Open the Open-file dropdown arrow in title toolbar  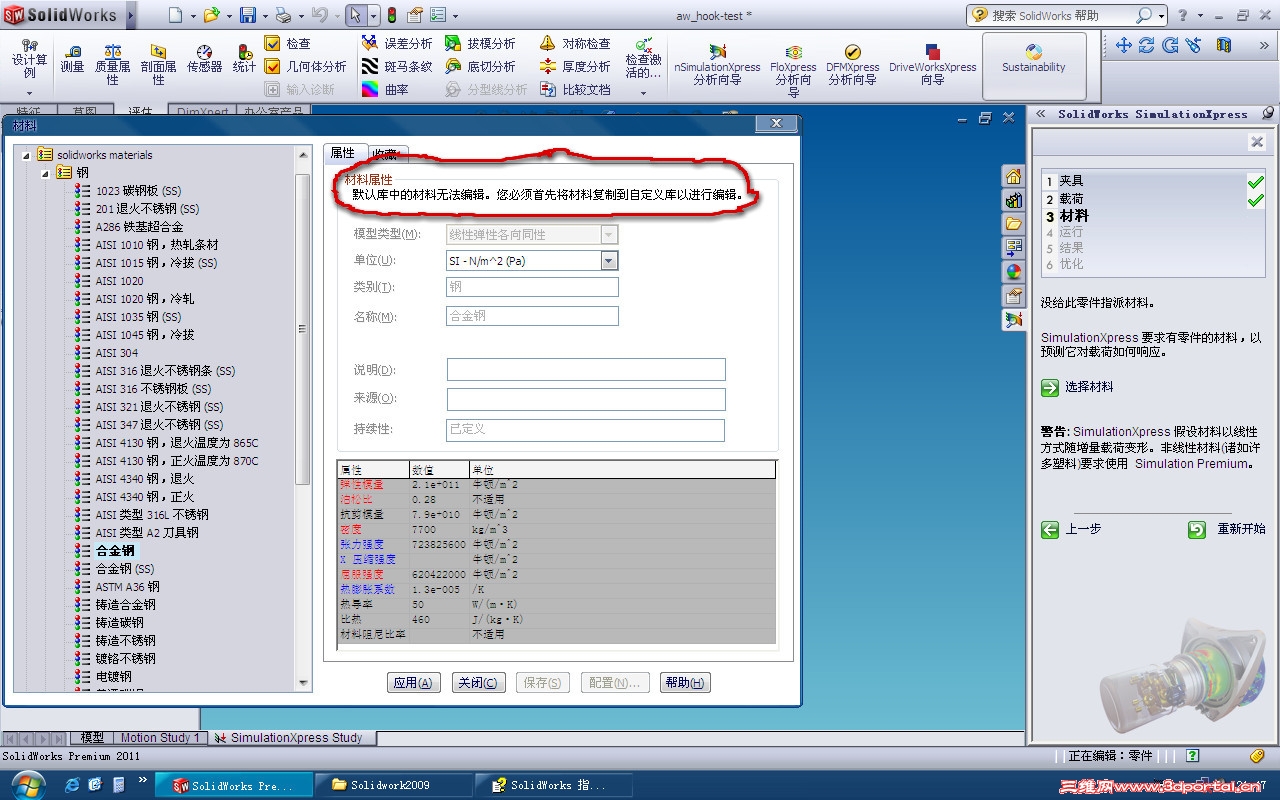click(228, 16)
